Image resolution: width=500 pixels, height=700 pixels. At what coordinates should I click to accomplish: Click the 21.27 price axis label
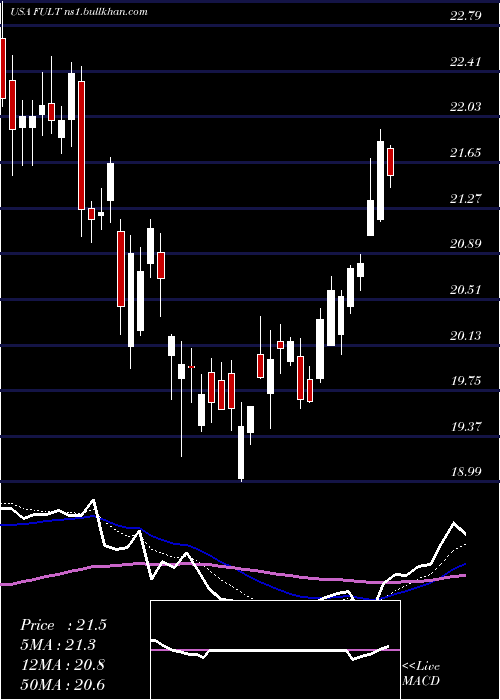click(466, 199)
